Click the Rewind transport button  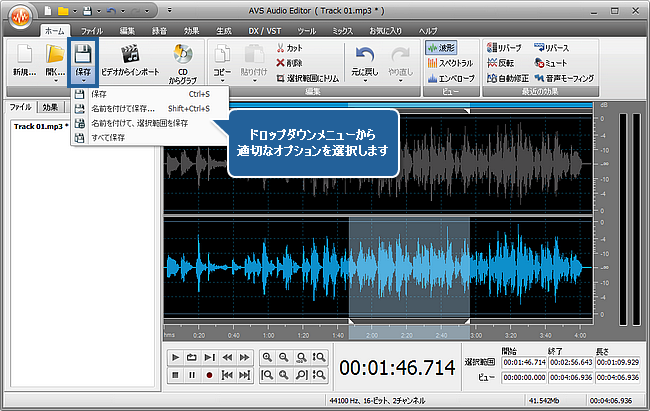pos(227,357)
